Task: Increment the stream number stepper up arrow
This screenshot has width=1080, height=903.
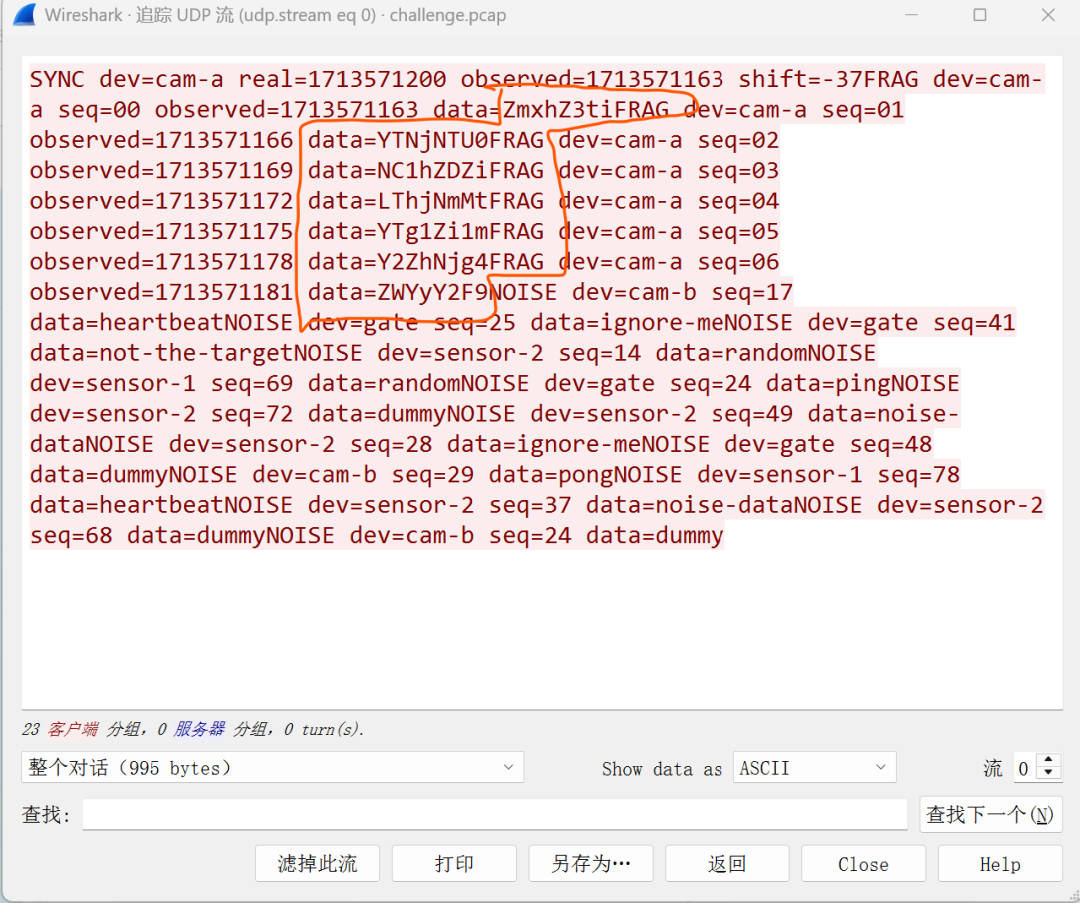Action: point(1048,760)
